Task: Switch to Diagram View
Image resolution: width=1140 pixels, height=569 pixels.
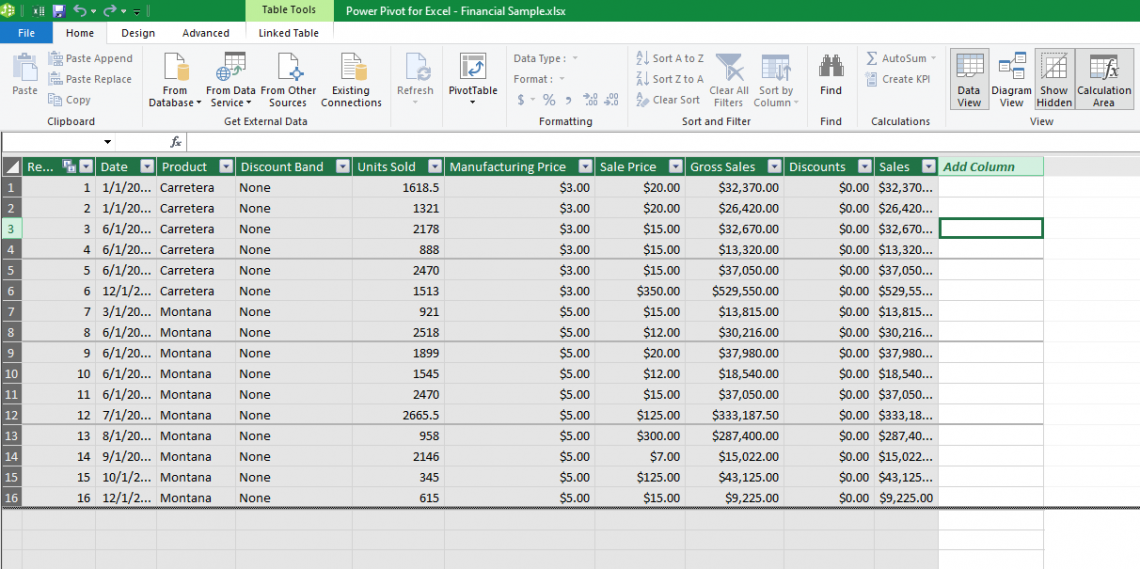Action: (x=1011, y=79)
